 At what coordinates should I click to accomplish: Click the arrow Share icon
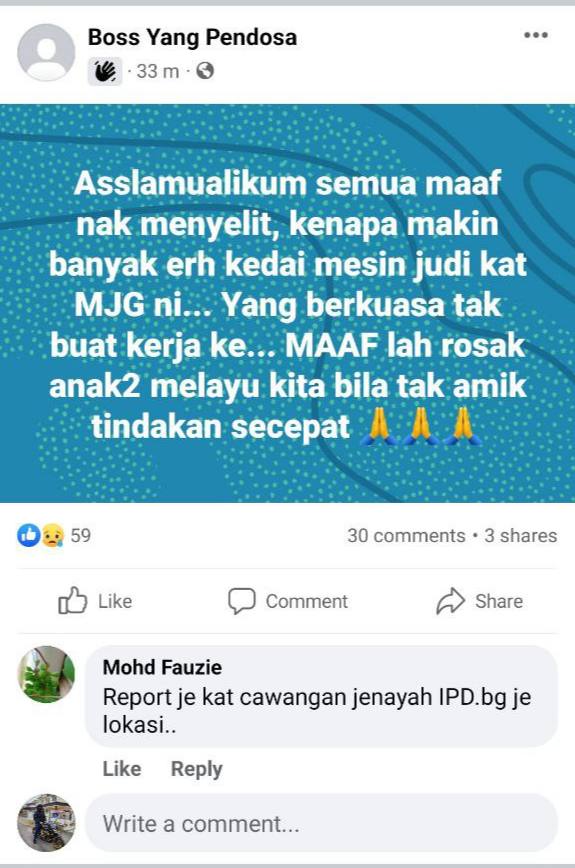click(x=450, y=601)
